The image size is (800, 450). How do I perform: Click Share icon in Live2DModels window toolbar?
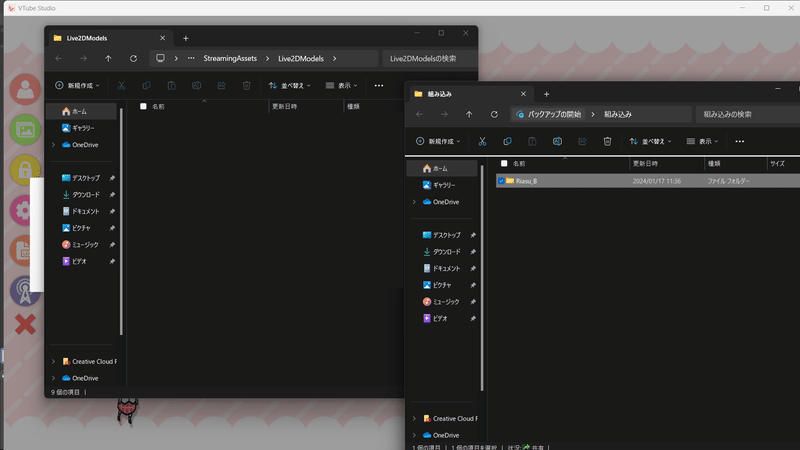[x=221, y=86]
